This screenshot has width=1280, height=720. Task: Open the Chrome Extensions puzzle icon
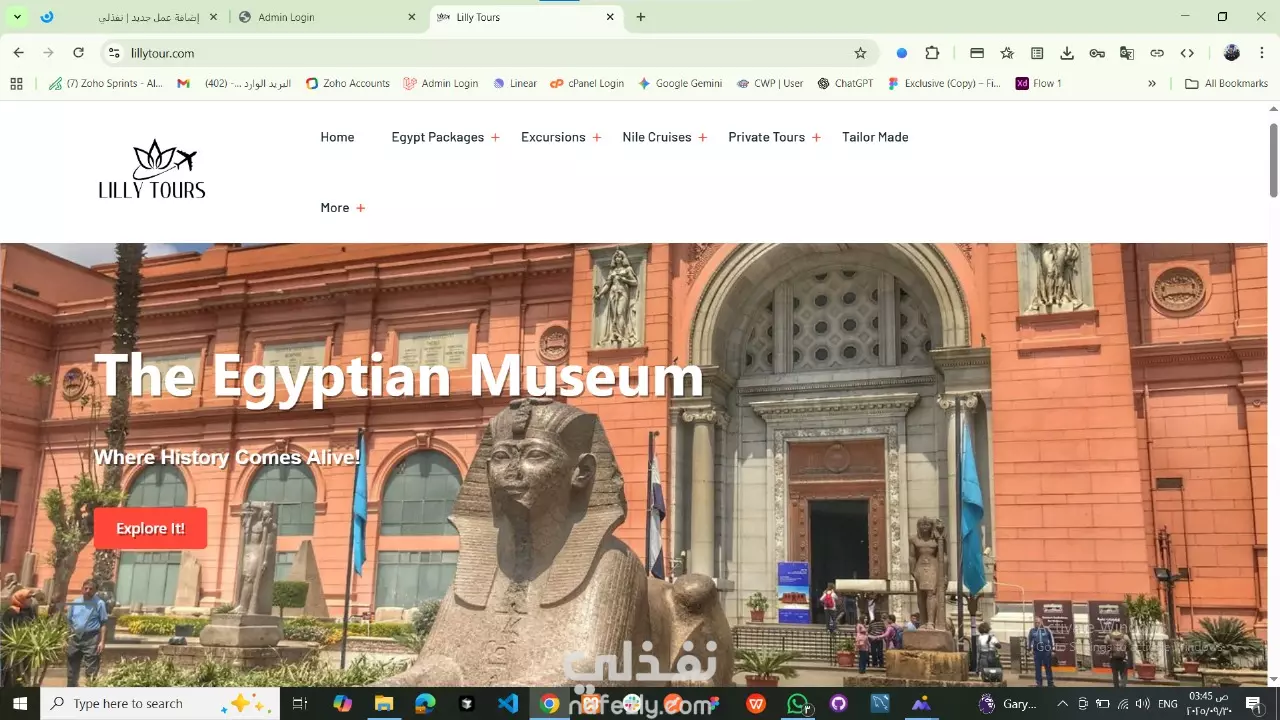(932, 53)
